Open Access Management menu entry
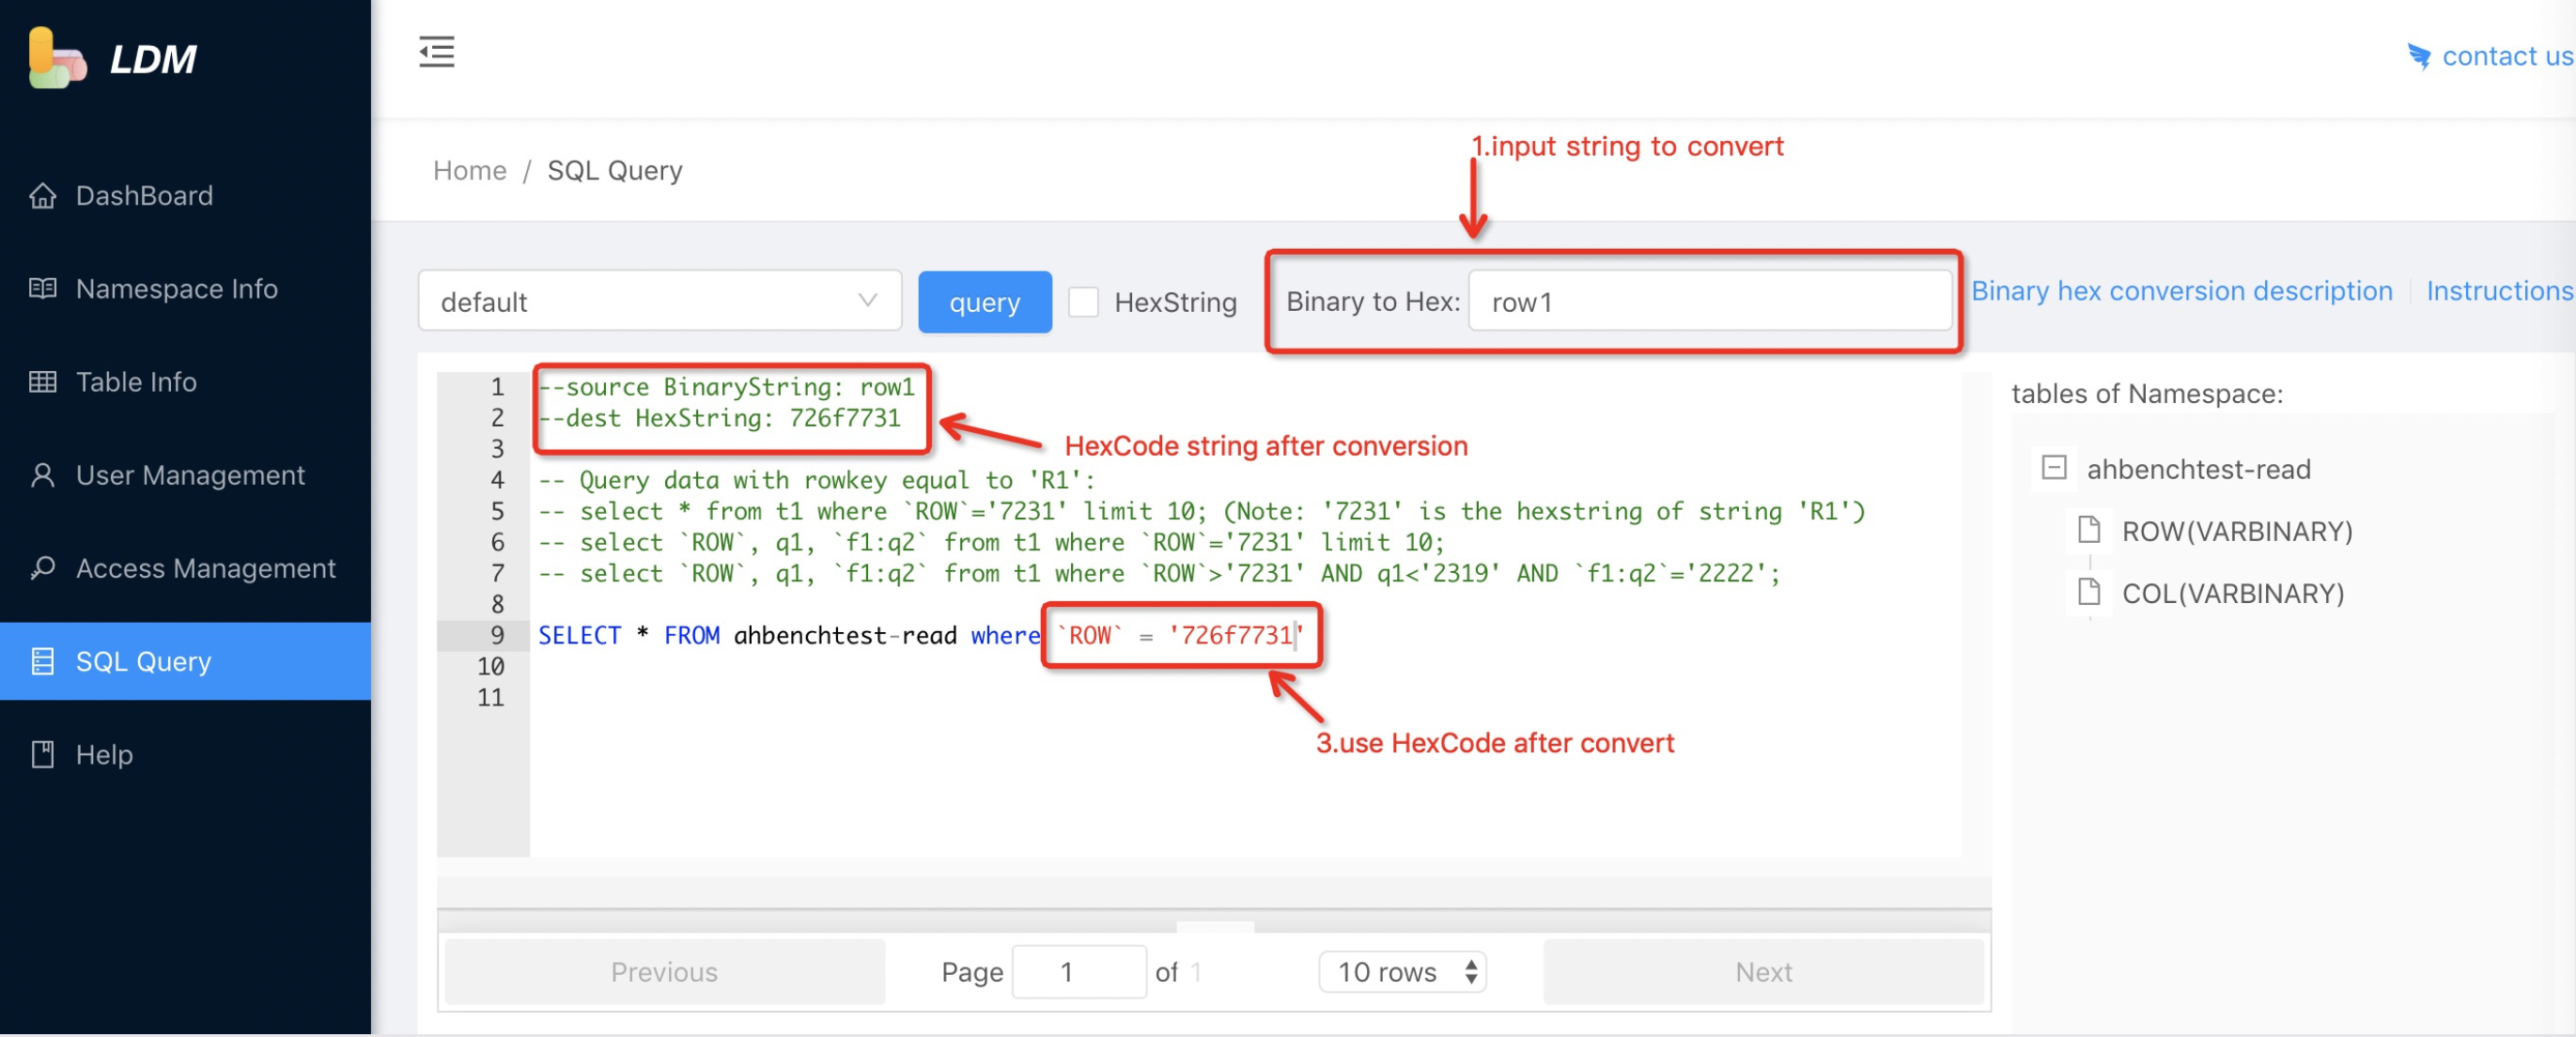The image size is (2576, 1037). (x=185, y=567)
